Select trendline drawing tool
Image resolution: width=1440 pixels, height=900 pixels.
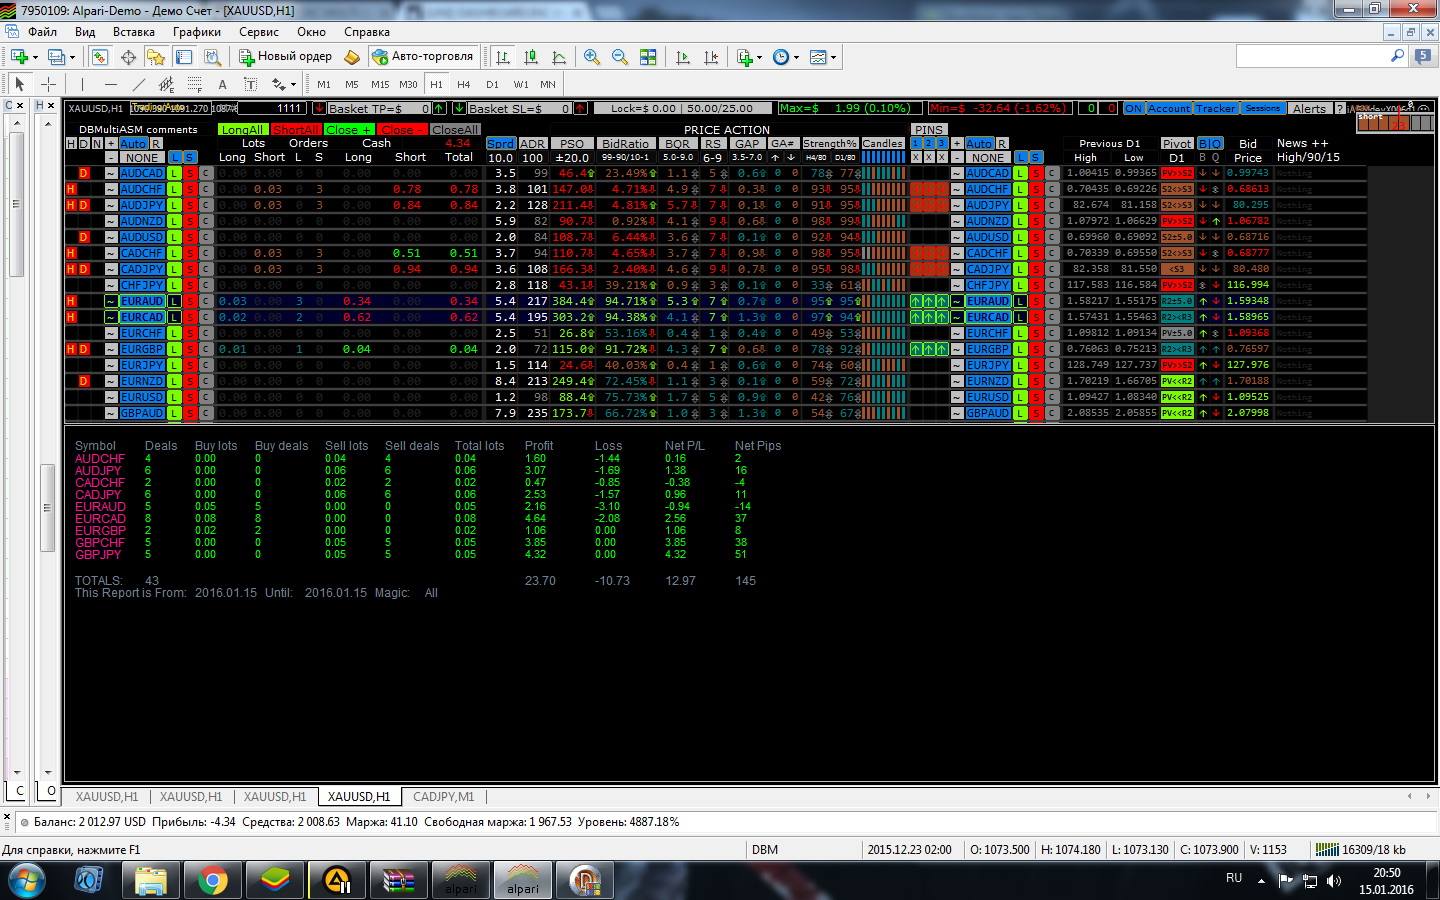(x=138, y=84)
